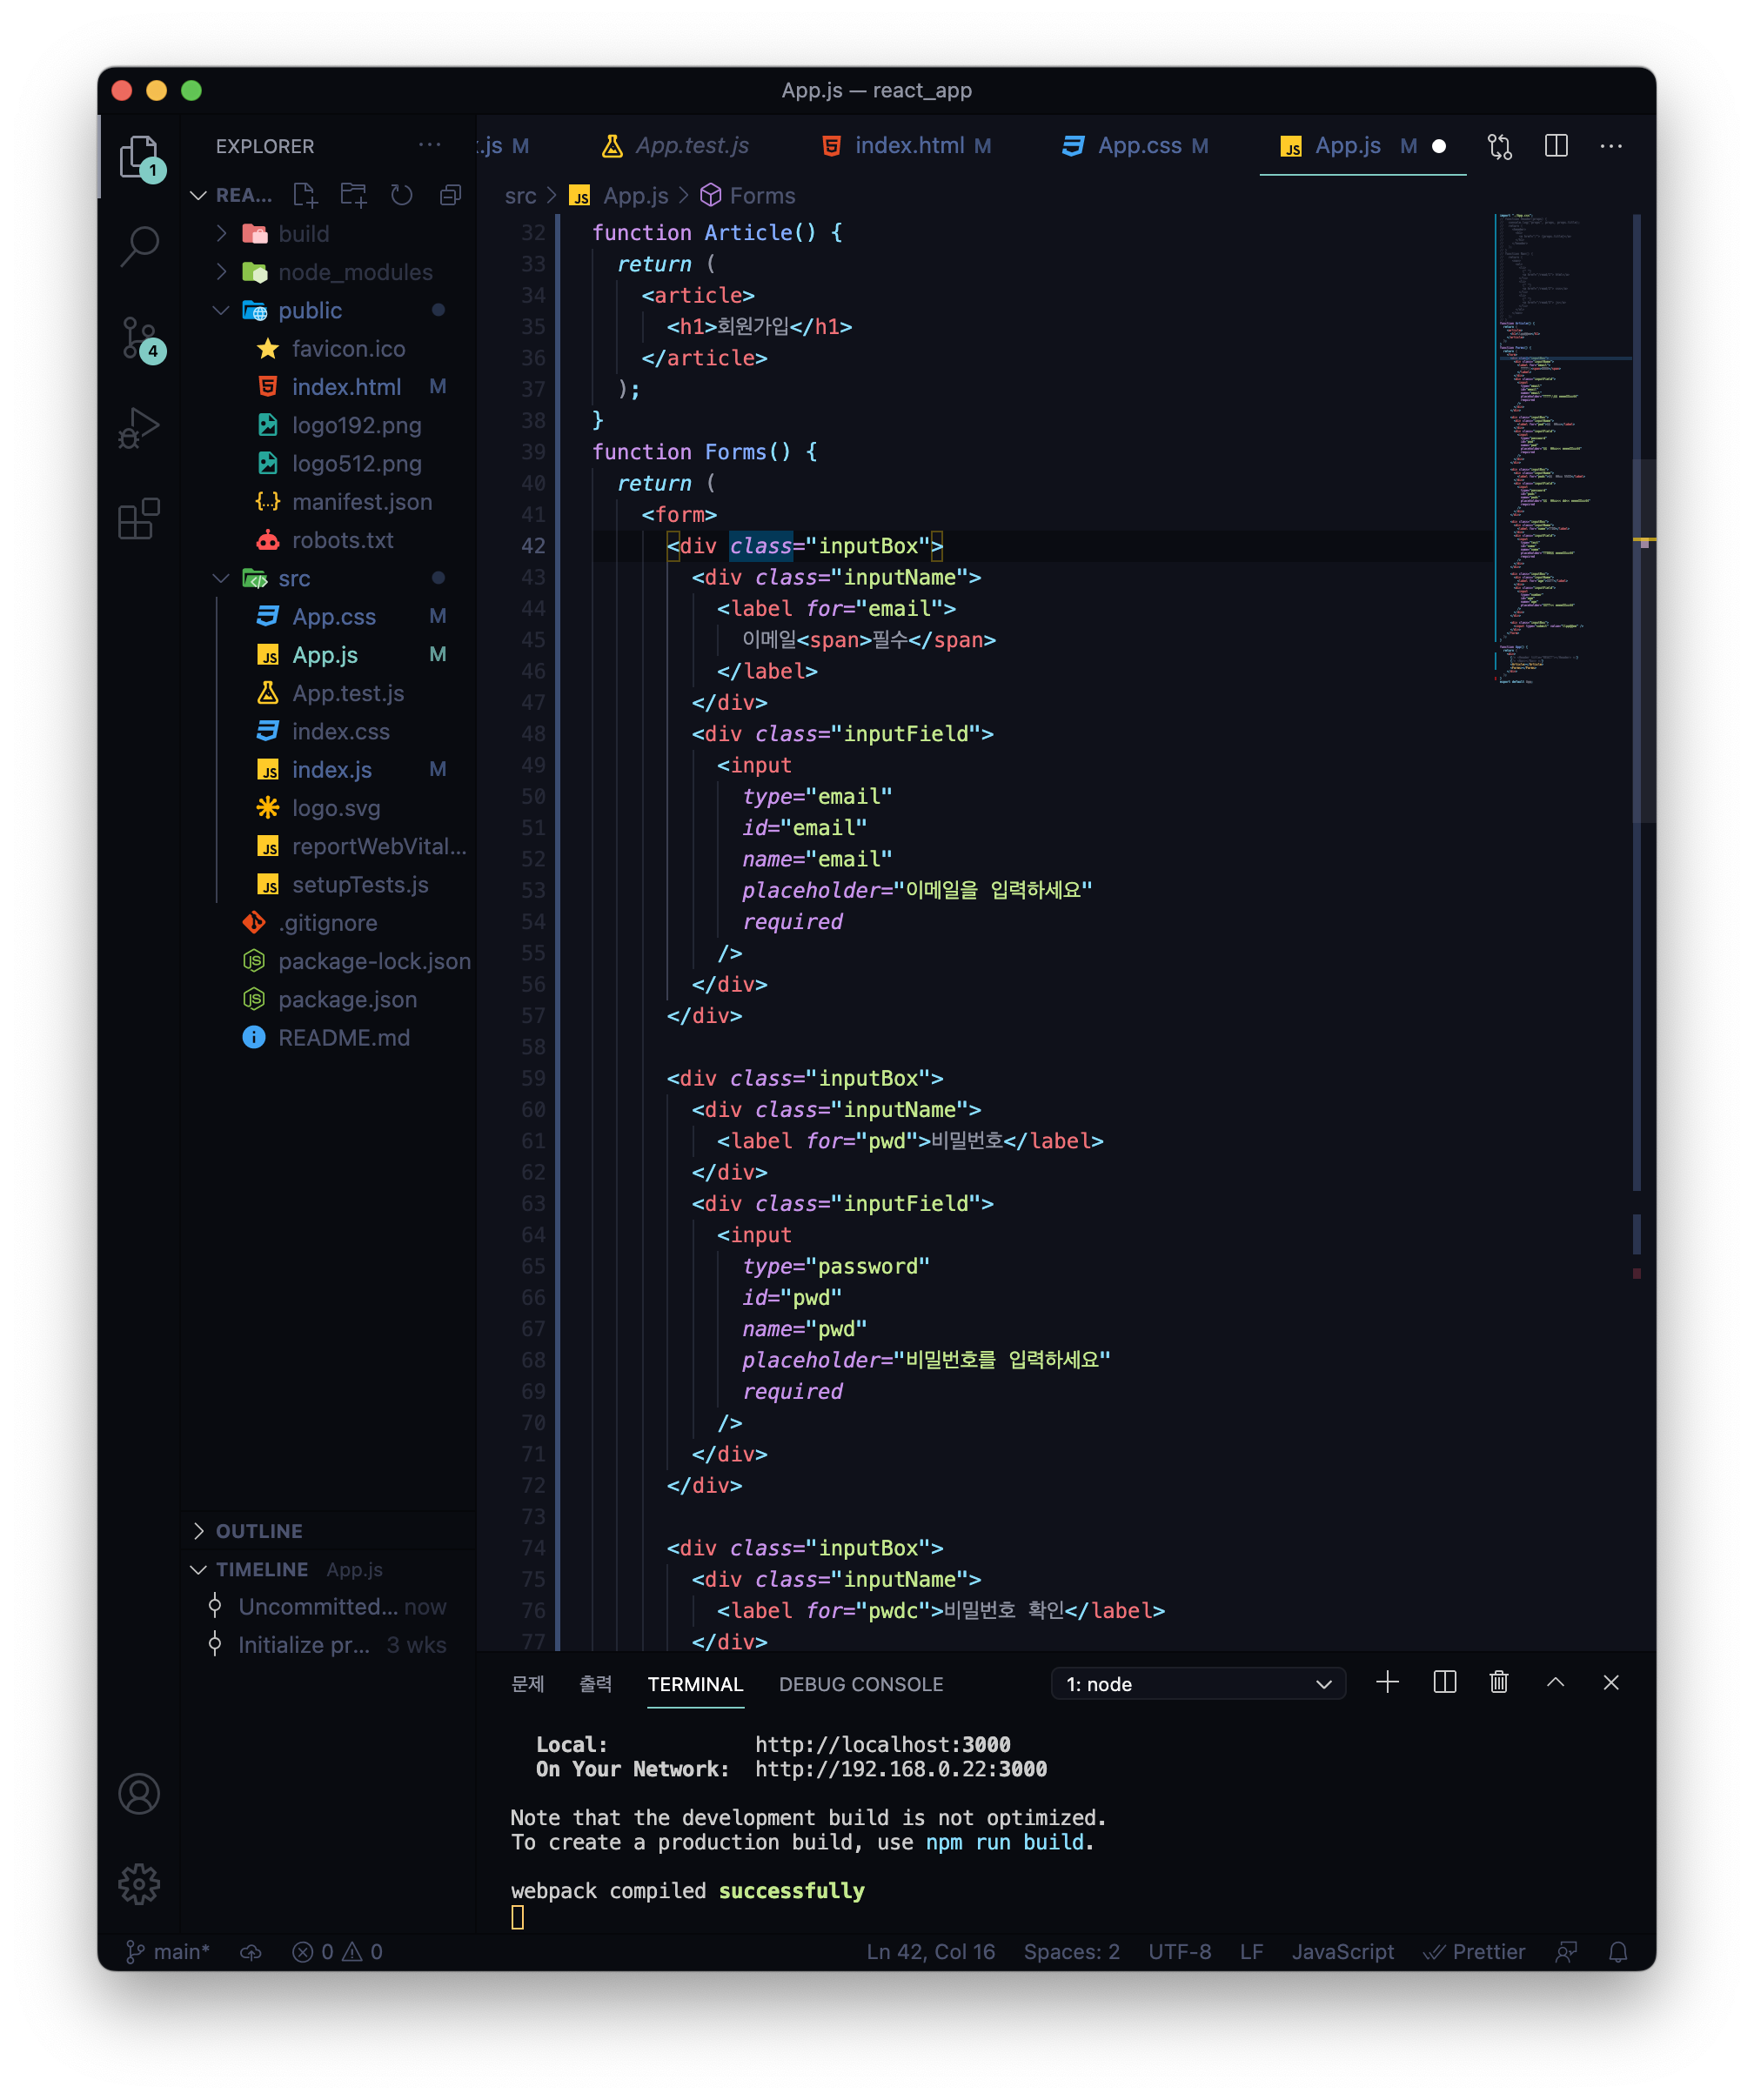Toggle the notifications bell
The width and height of the screenshot is (1754, 2100).
(x=1618, y=1951)
